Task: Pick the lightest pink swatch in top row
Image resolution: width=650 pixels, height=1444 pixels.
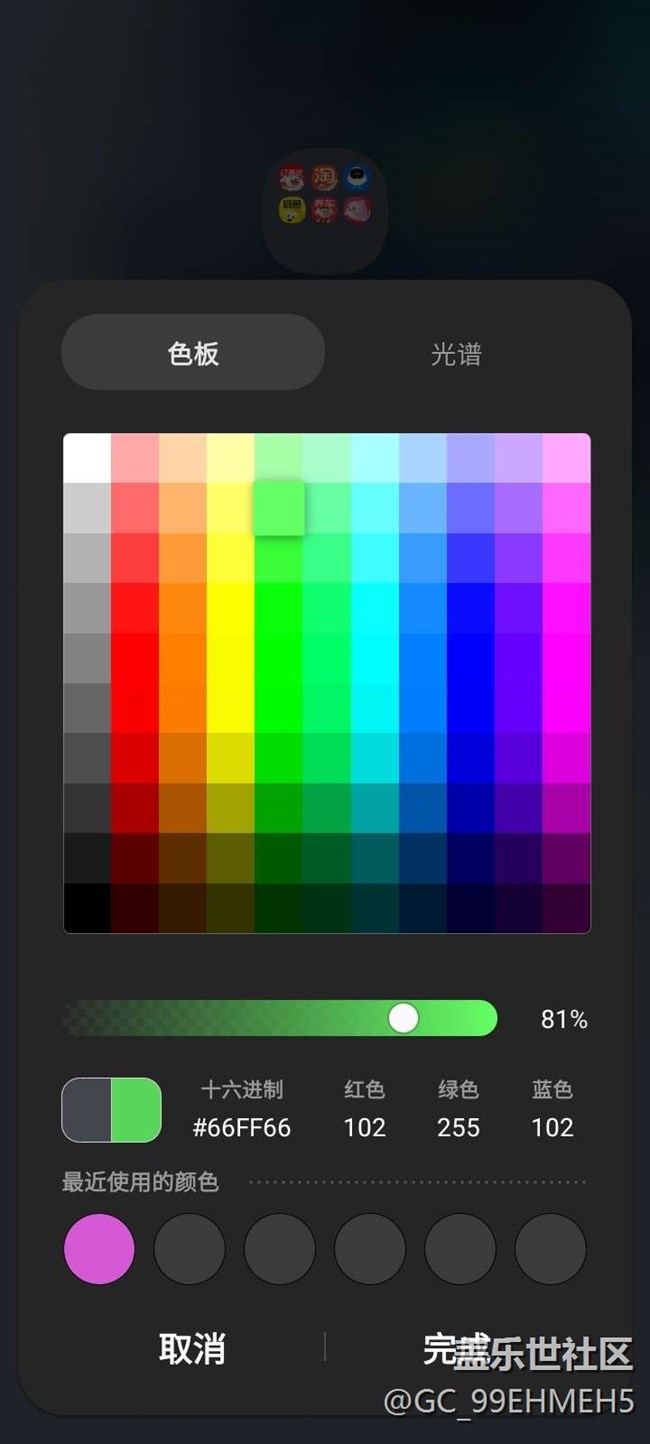Action: (x=135, y=458)
